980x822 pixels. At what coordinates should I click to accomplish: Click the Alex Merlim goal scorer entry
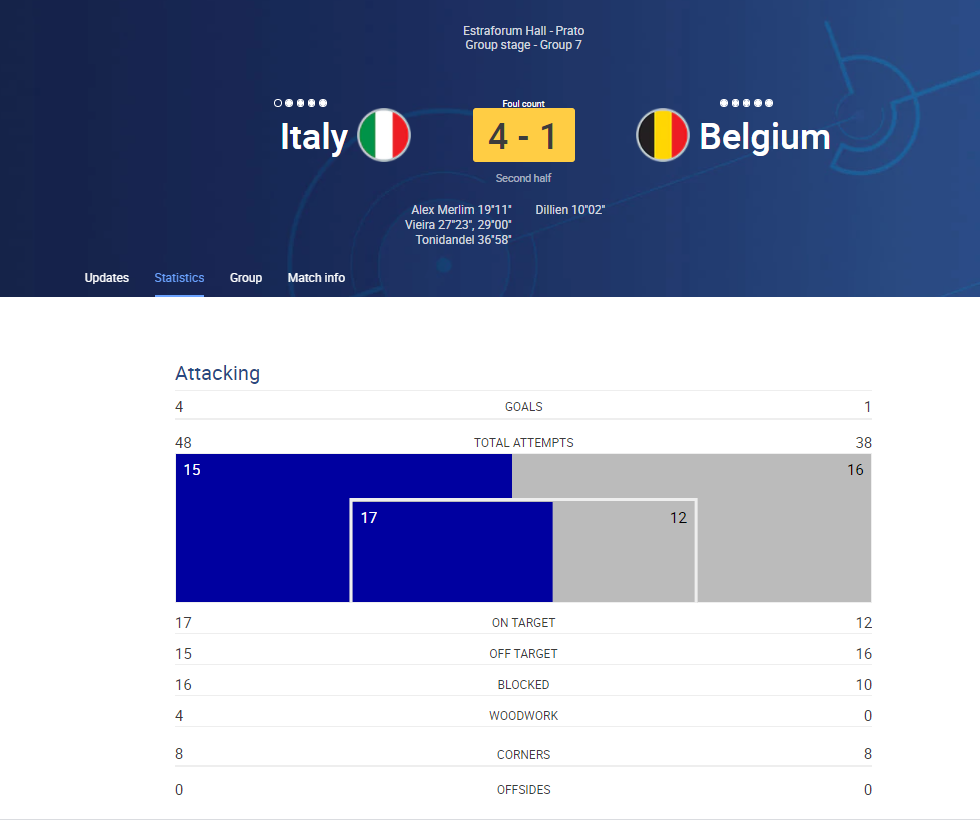pyautogui.click(x=461, y=210)
